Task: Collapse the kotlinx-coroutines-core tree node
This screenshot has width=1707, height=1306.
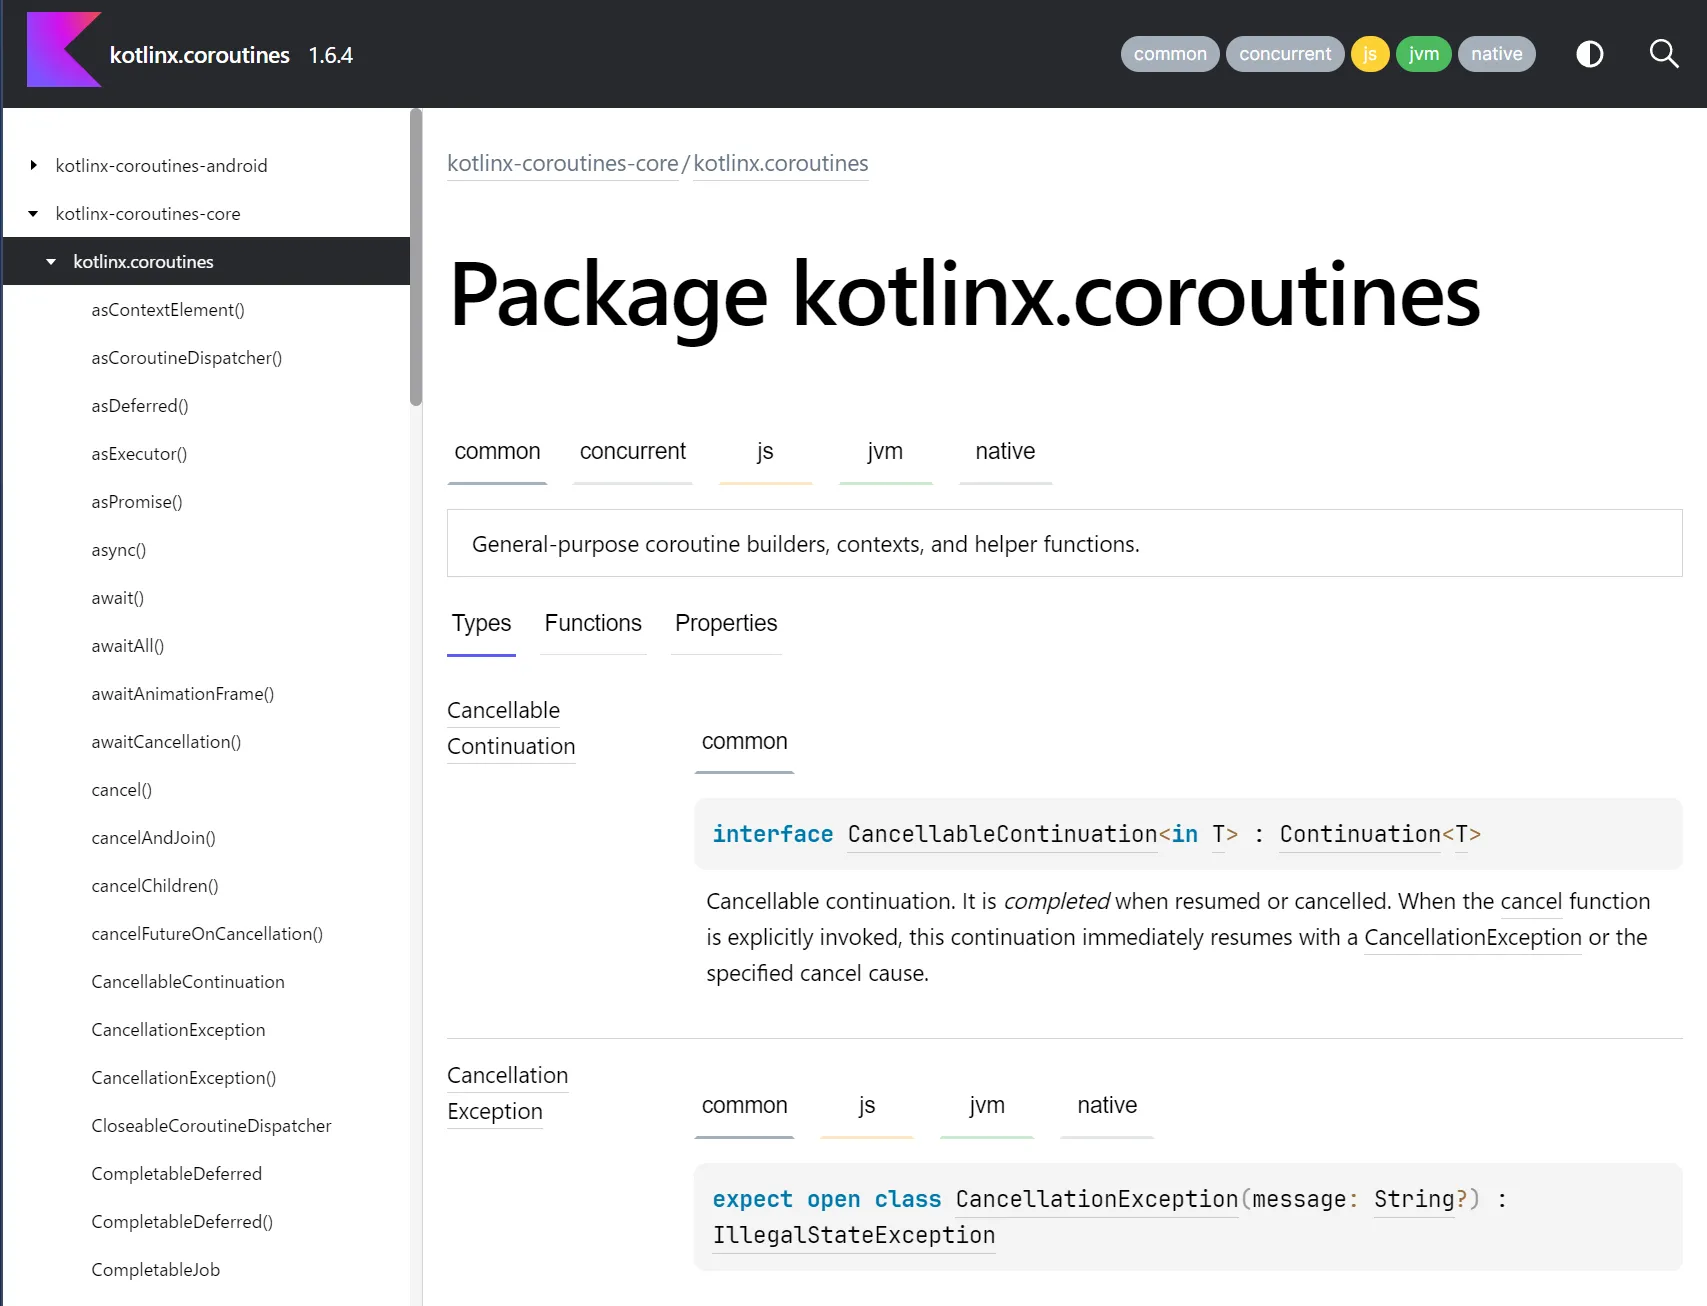Action: pos(34,214)
